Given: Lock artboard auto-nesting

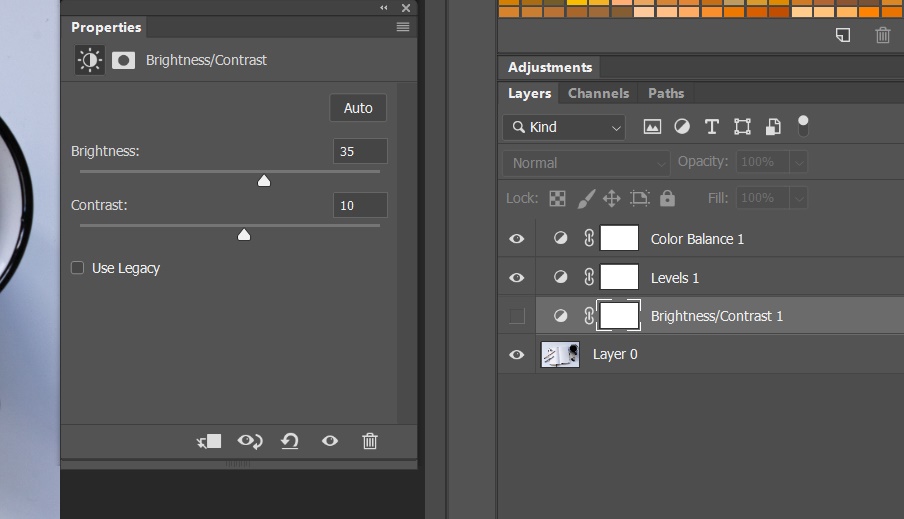Looking at the screenshot, I should [x=639, y=198].
